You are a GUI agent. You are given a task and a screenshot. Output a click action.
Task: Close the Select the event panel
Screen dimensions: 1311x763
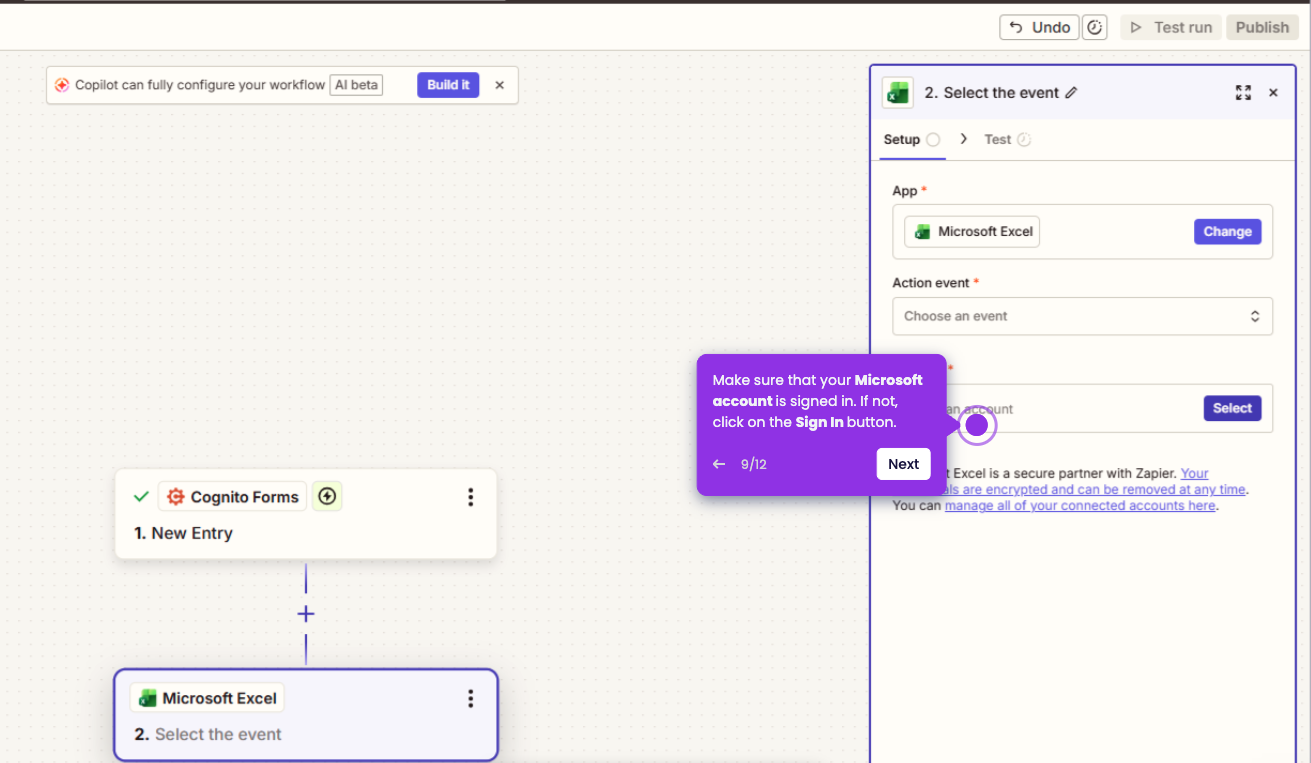pos(1273,92)
